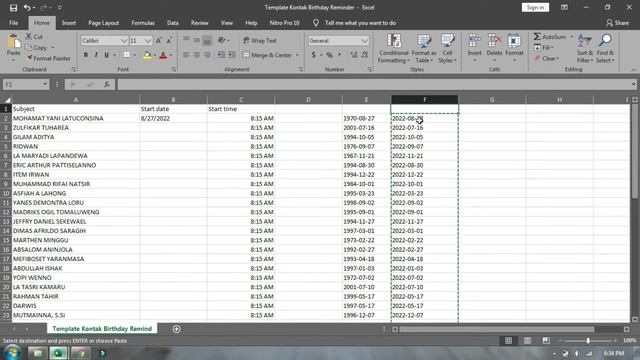Click the Windows Start orb

[x=13, y=353]
